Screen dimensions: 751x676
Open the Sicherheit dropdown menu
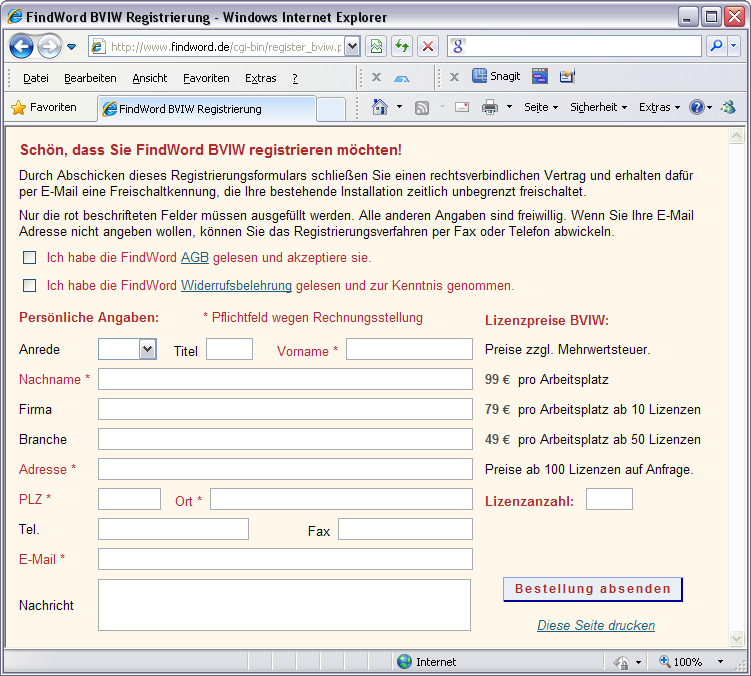[x=598, y=107]
